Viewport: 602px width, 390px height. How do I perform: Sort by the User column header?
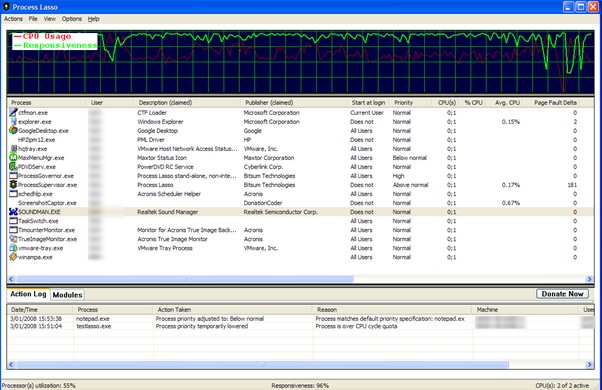pos(110,102)
